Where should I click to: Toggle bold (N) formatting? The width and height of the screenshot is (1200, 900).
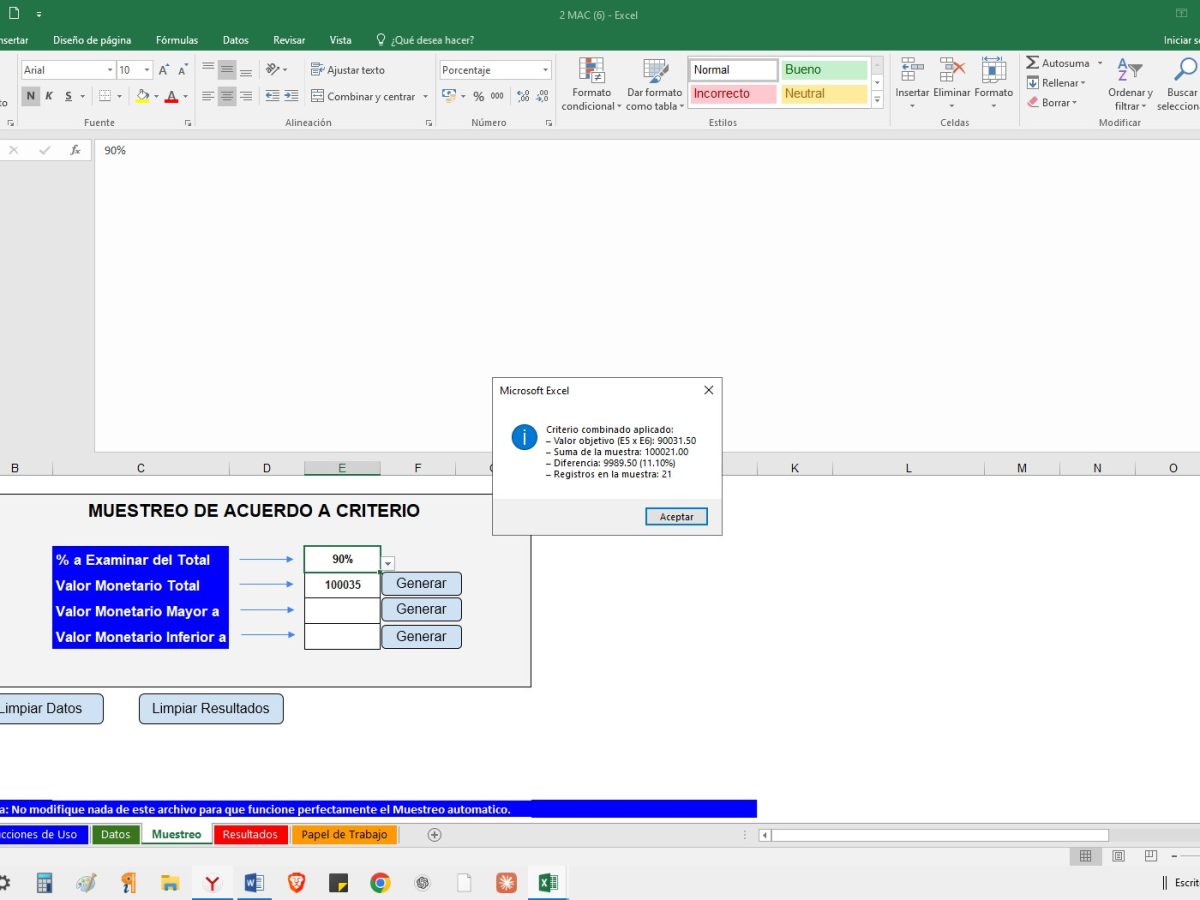click(x=30, y=96)
